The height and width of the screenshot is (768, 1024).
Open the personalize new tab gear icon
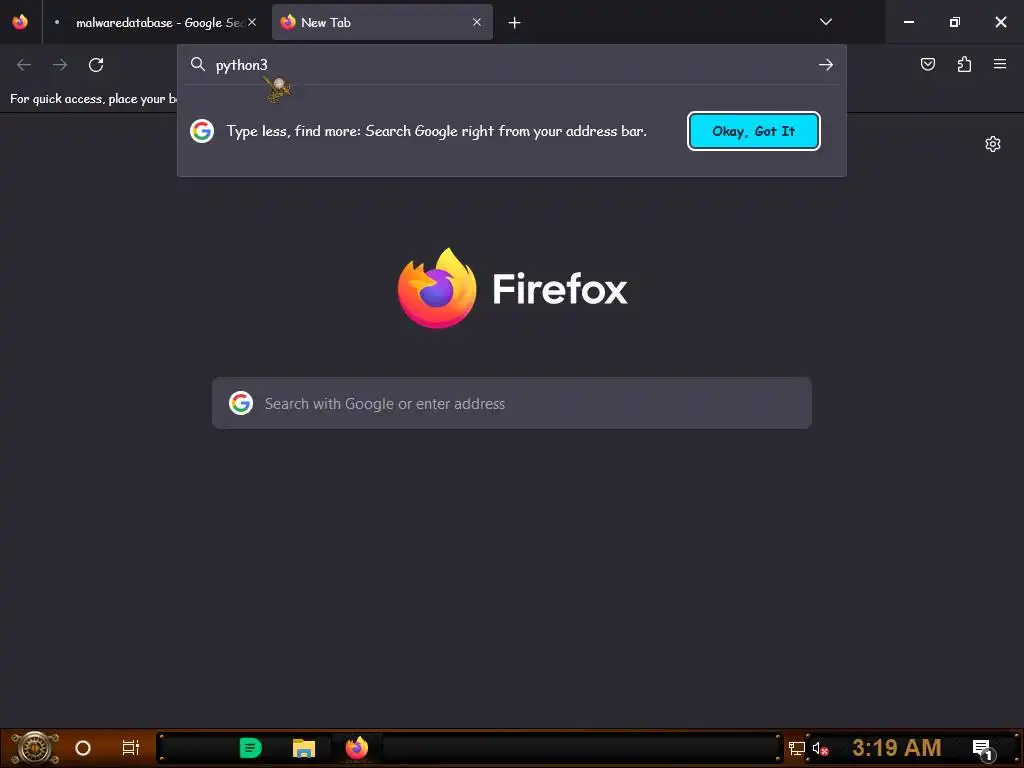[993, 144]
